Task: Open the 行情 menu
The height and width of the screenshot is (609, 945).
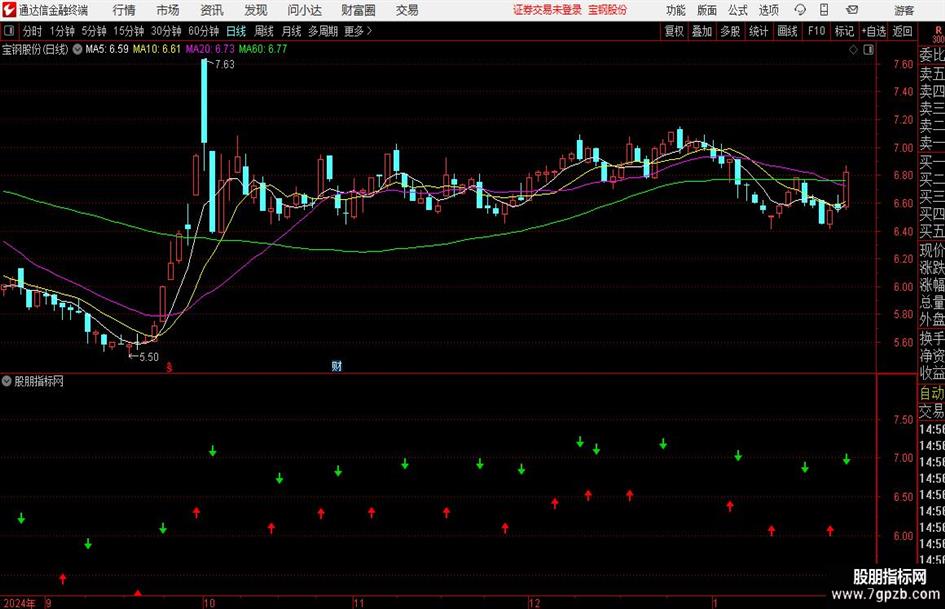Action: point(124,10)
